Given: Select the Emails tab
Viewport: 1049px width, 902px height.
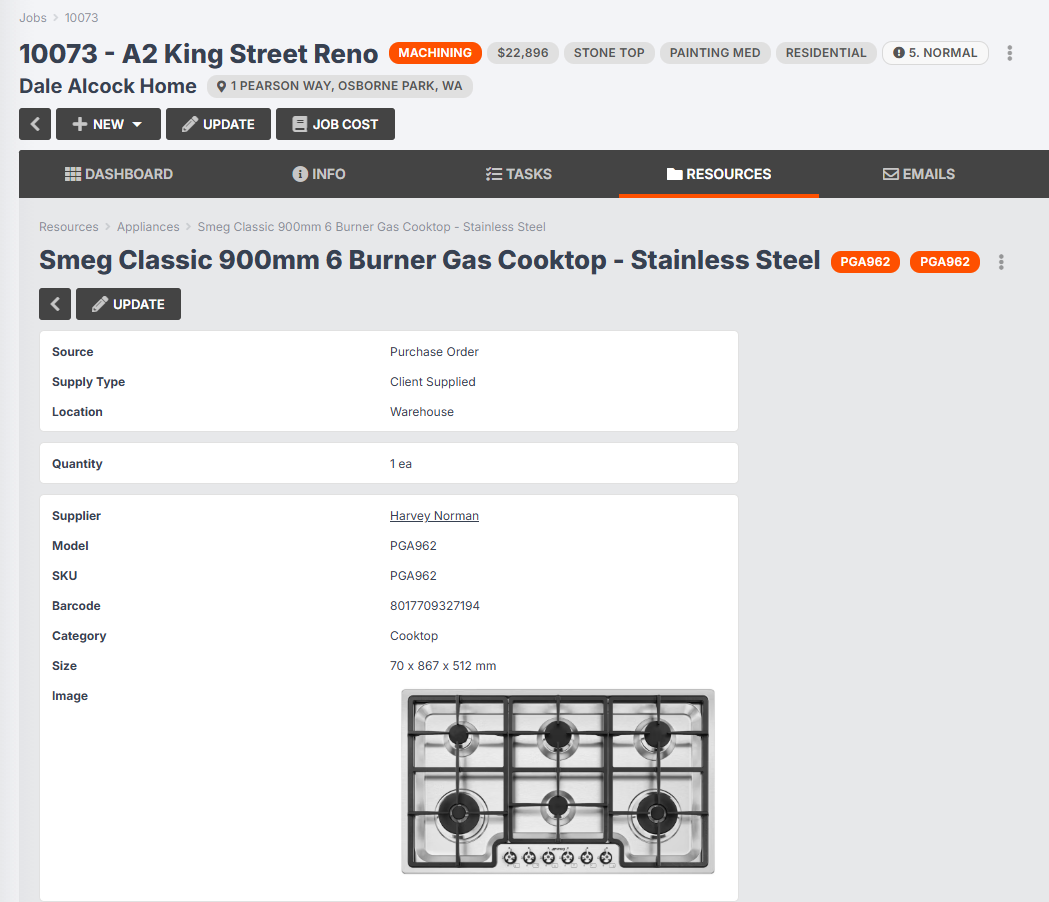Looking at the screenshot, I should [918, 174].
